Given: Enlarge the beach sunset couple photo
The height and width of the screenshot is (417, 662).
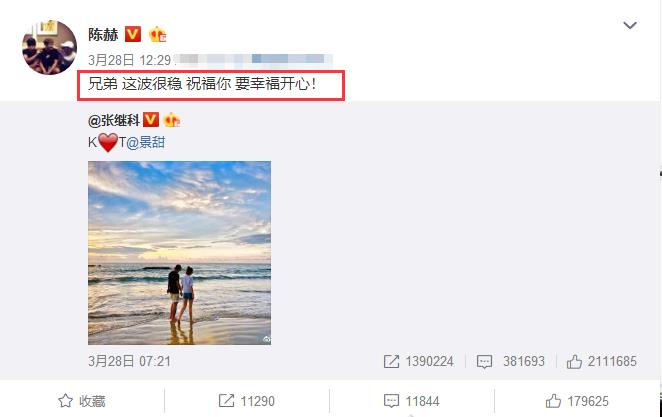Looking at the screenshot, I should coord(179,253).
